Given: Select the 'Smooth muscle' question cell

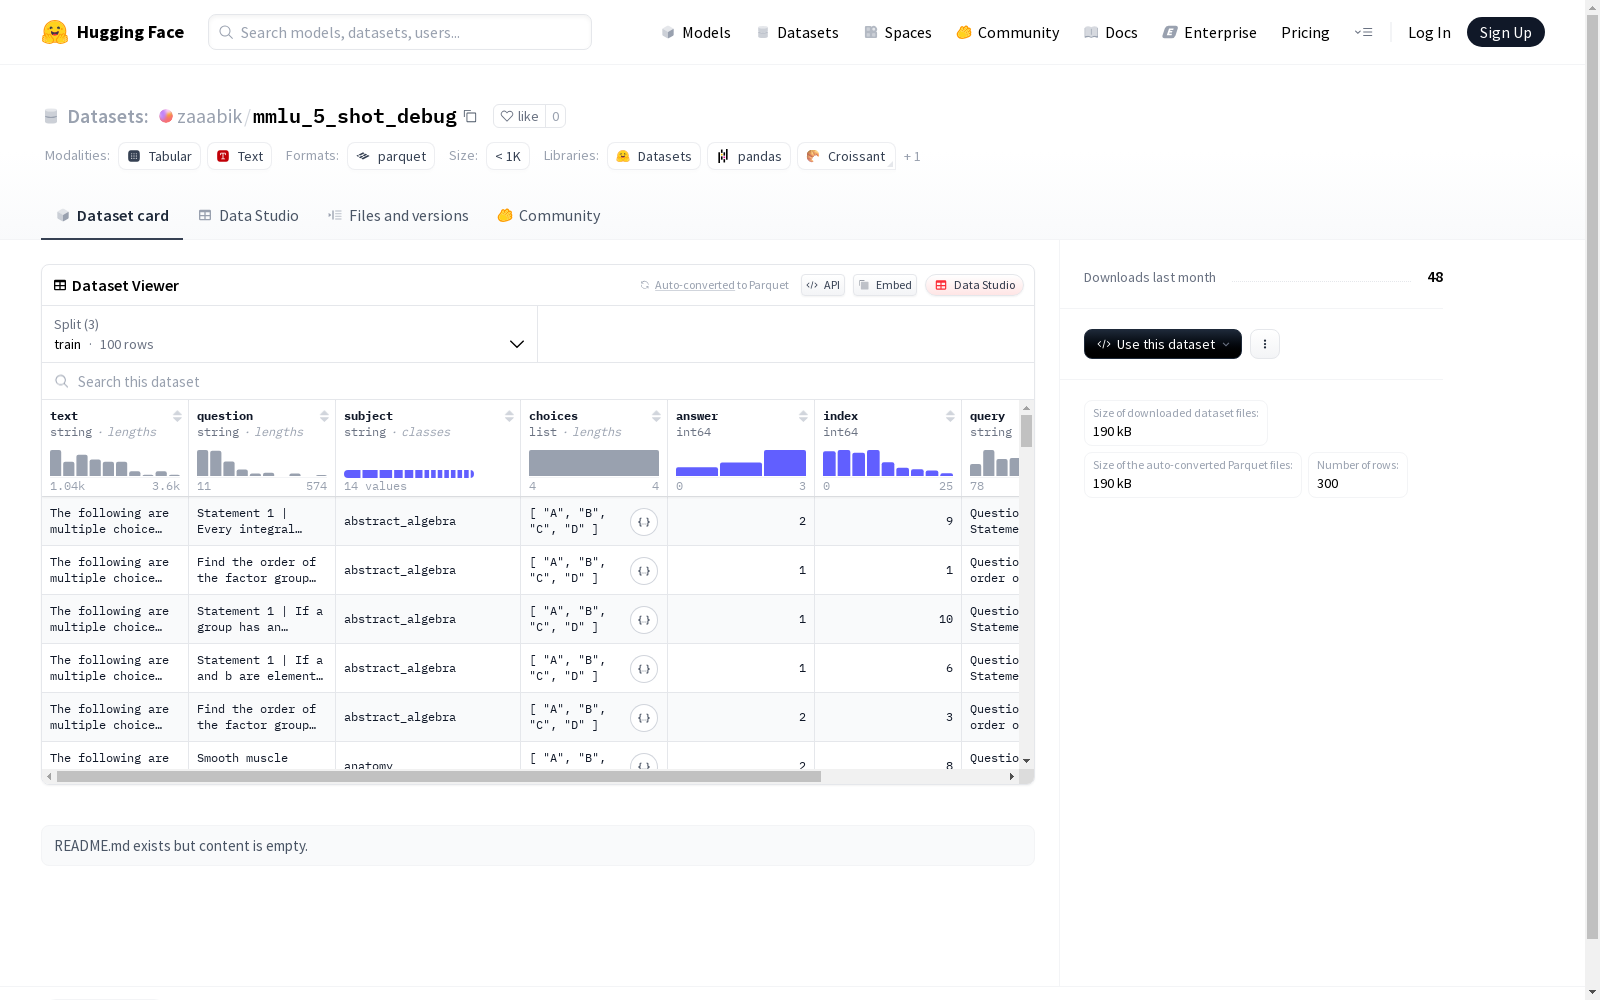Looking at the screenshot, I should coord(262,758).
